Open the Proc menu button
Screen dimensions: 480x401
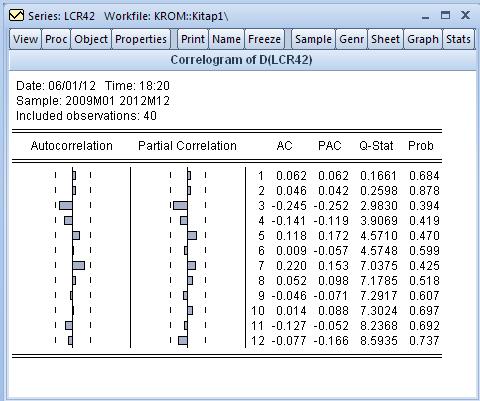tap(56, 39)
